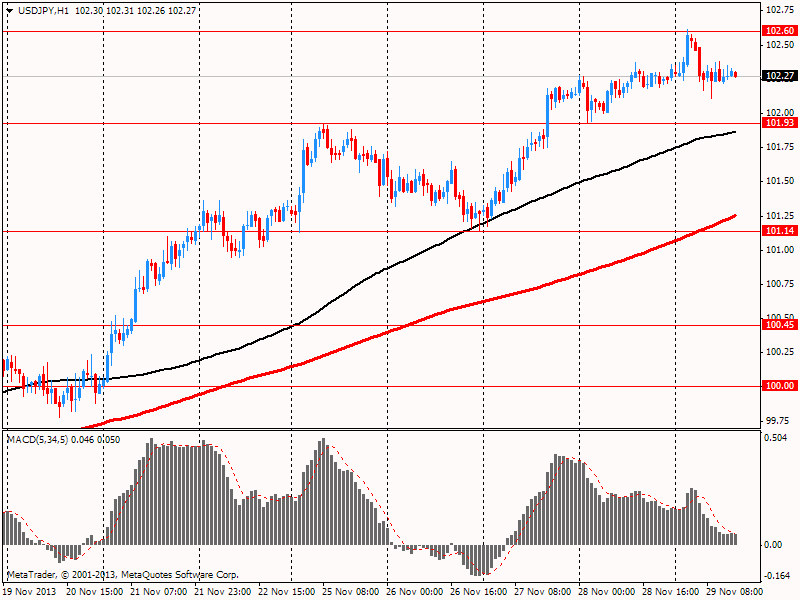Click the 100.45 level price label

click(779, 325)
